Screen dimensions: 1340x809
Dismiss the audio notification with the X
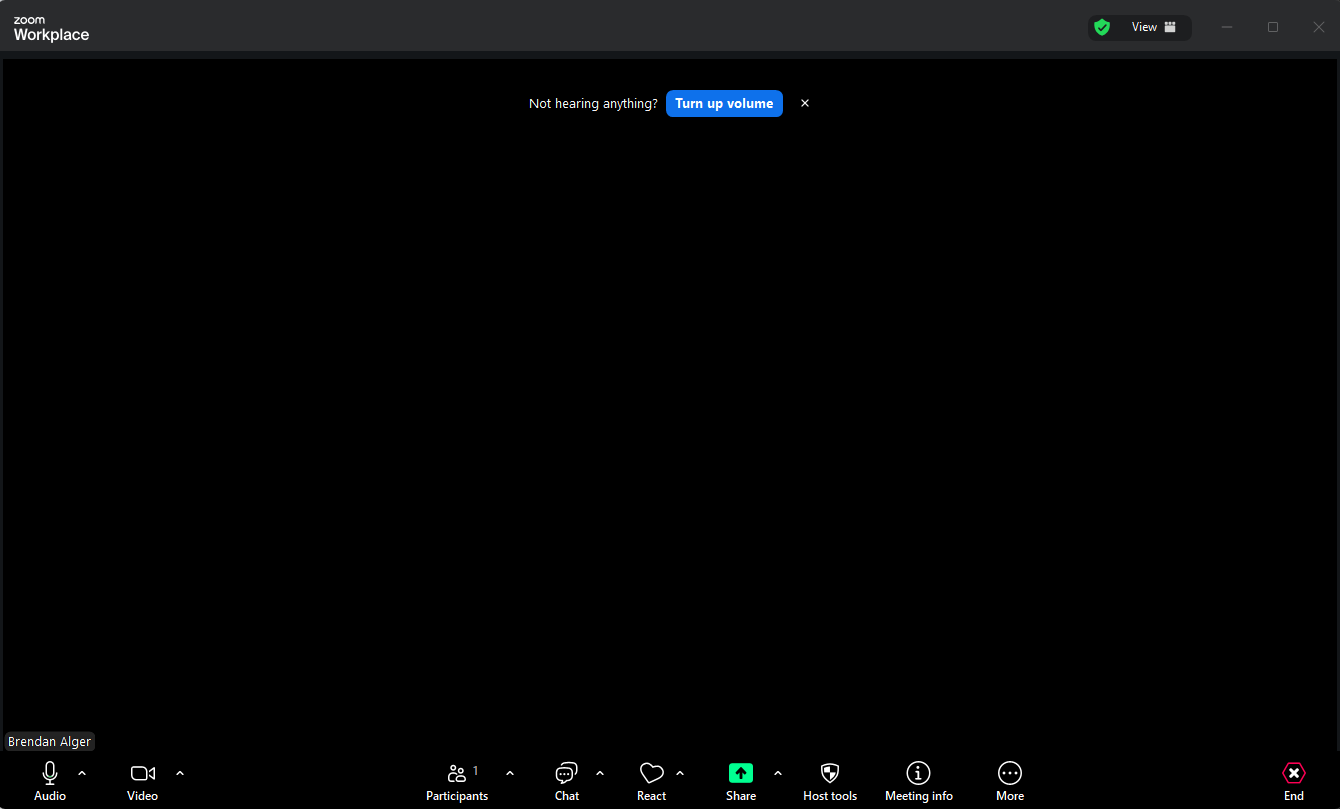tap(805, 103)
